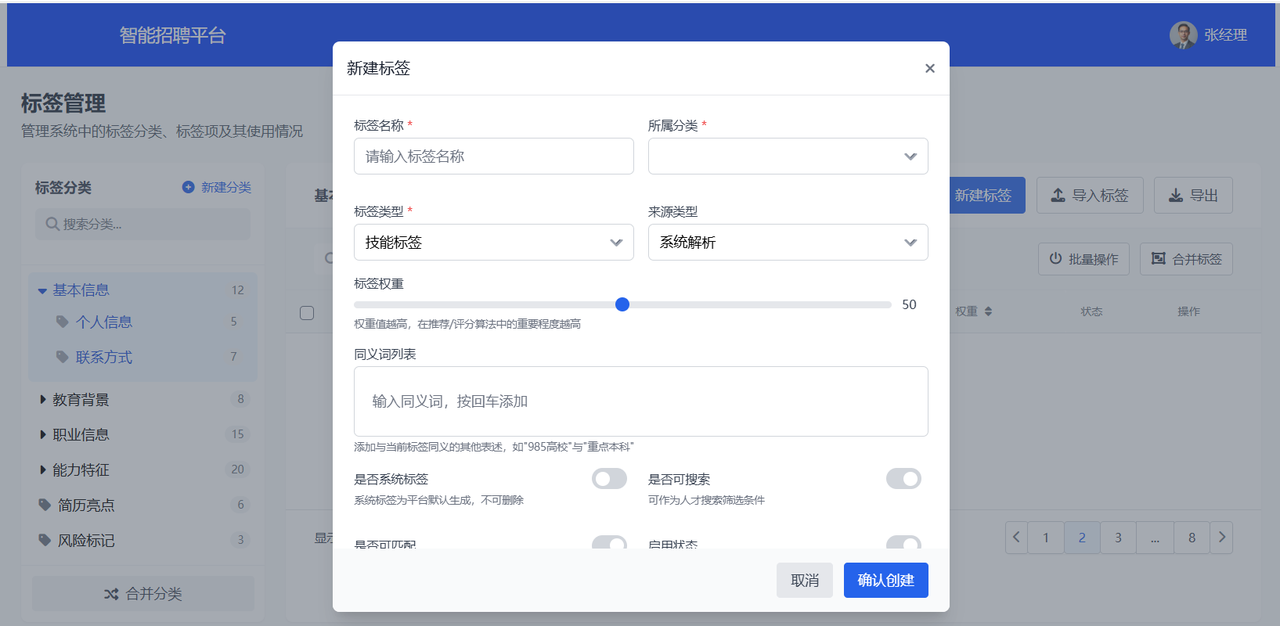Click the 智能招聘平台 title

pos(173,35)
